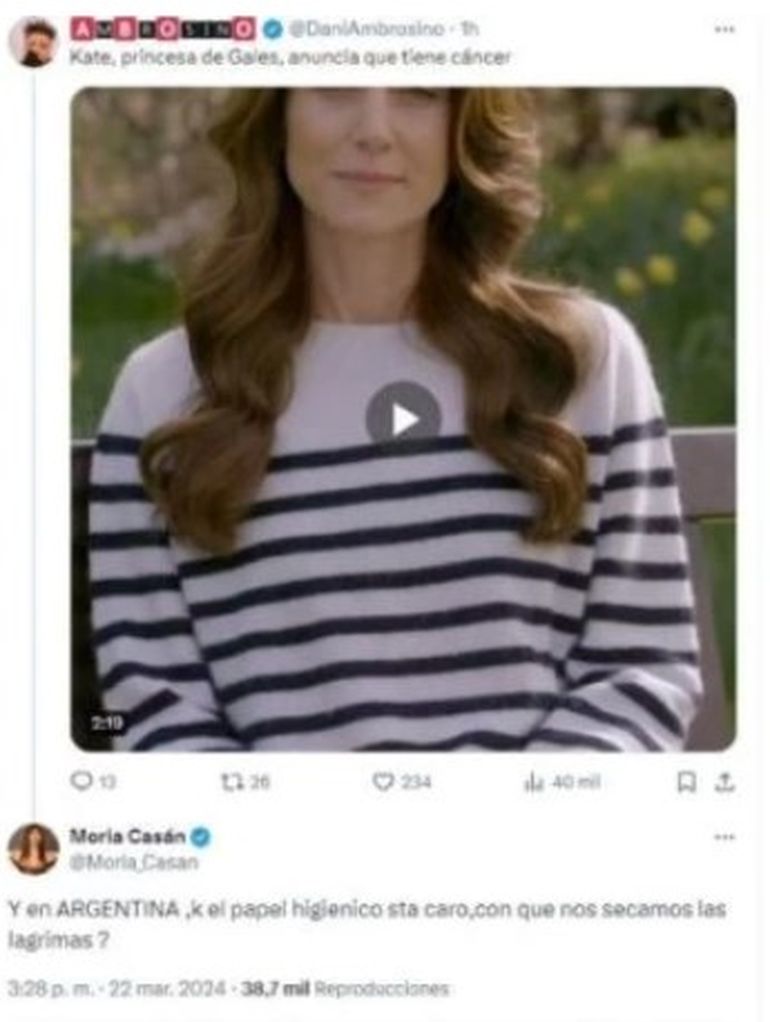Click Ambrosino's blue verified badge
770x1022 pixels.
(x=272, y=30)
